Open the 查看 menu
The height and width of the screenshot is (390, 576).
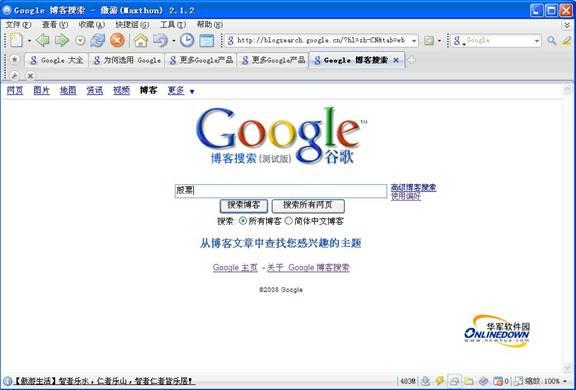[x=55, y=25]
